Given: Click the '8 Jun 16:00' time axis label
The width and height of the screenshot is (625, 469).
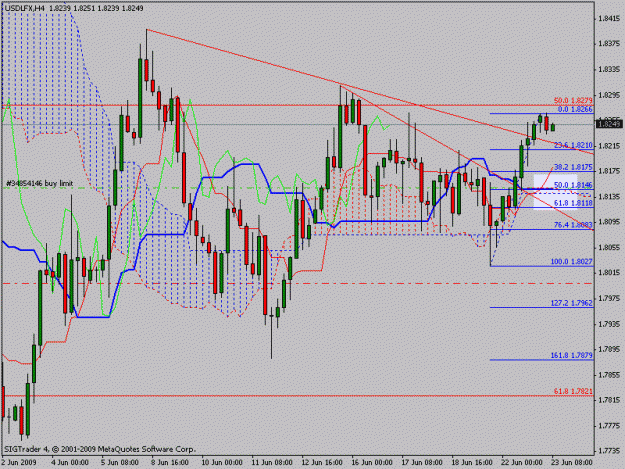Looking at the screenshot, I should coord(170,463).
